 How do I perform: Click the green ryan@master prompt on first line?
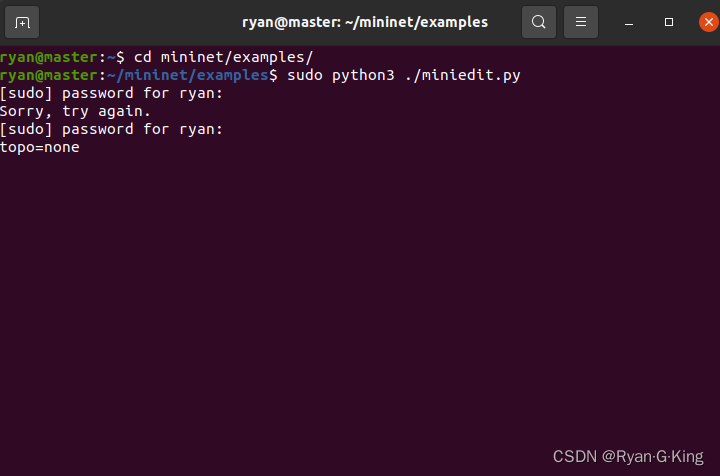(x=49, y=57)
